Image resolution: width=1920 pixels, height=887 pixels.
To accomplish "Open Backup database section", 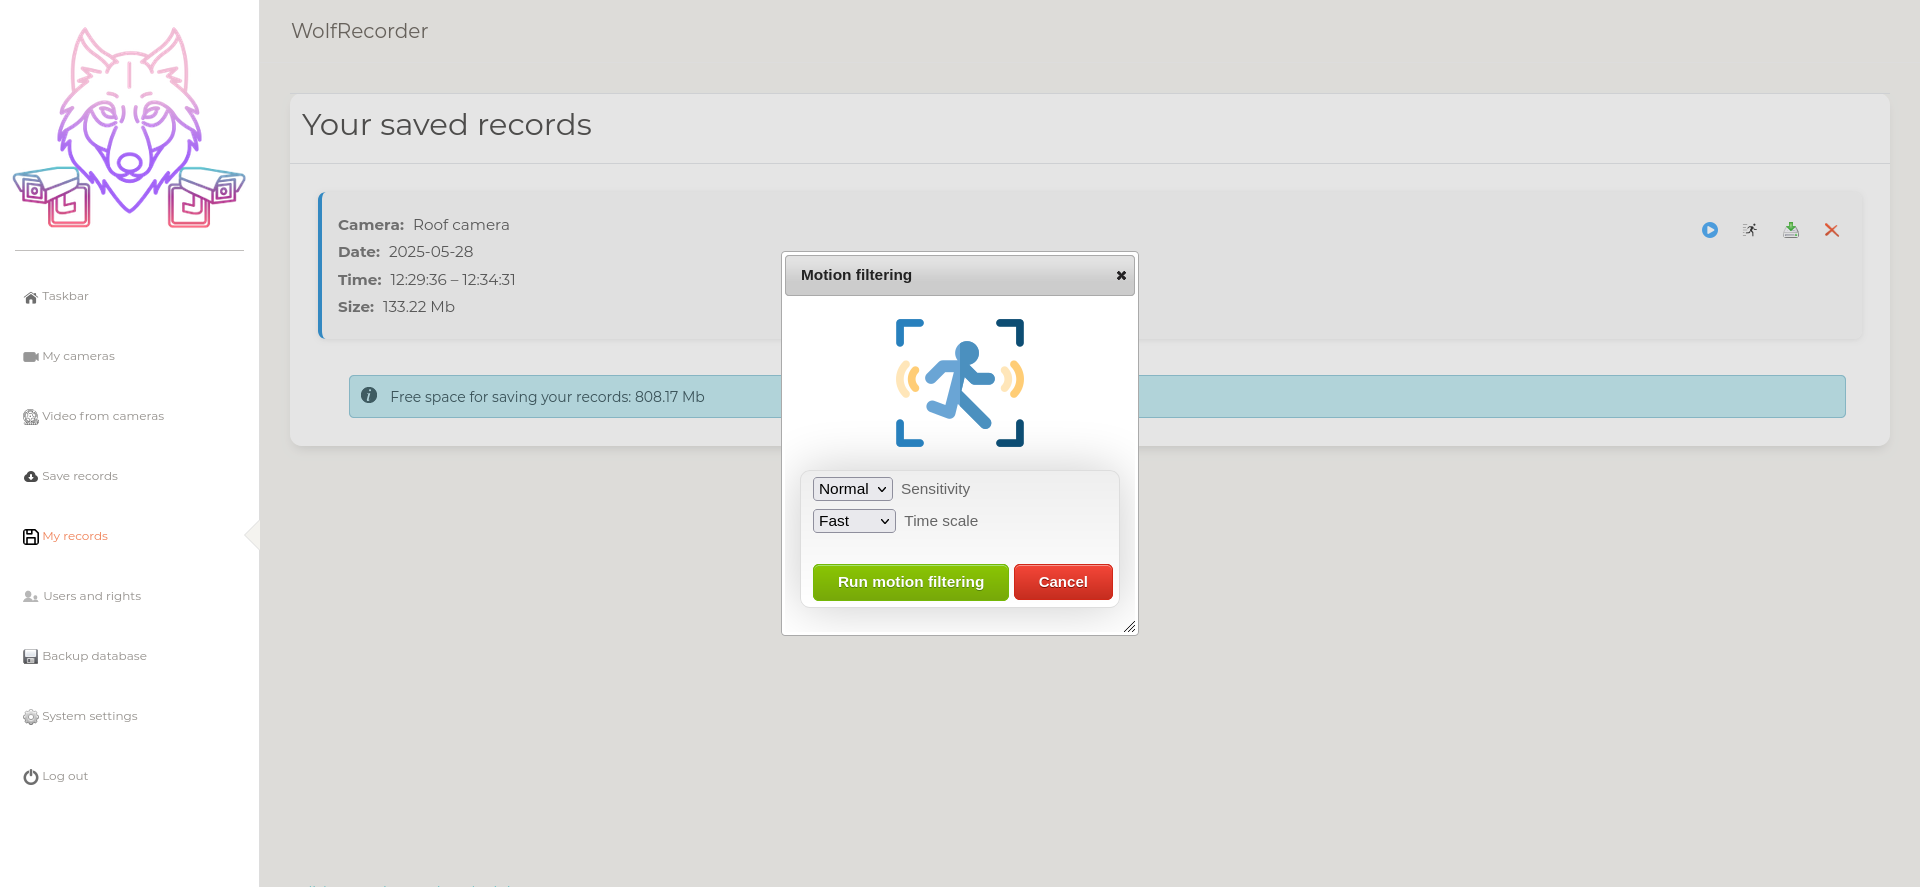I will coord(94,657).
